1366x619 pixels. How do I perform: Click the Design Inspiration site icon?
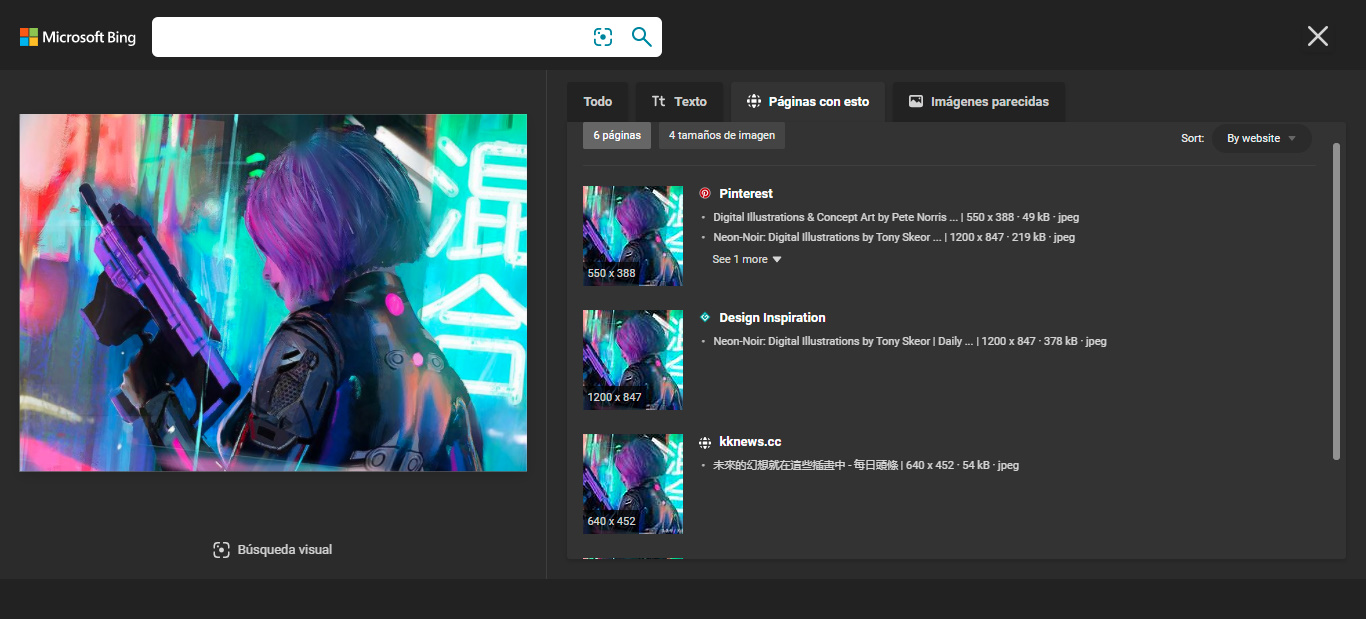coord(705,318)
